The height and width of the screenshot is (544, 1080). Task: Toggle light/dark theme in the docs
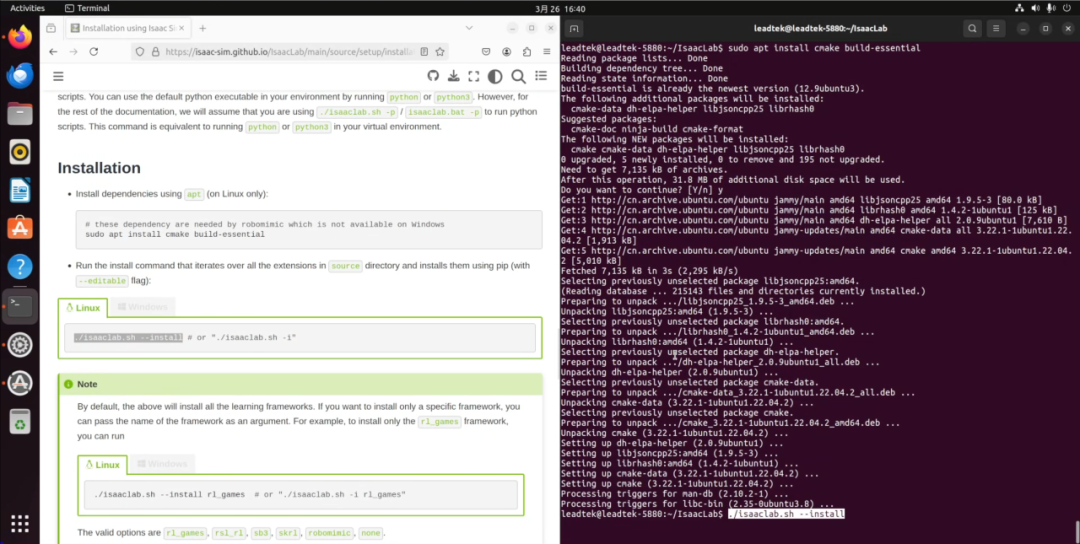(495, 76)
